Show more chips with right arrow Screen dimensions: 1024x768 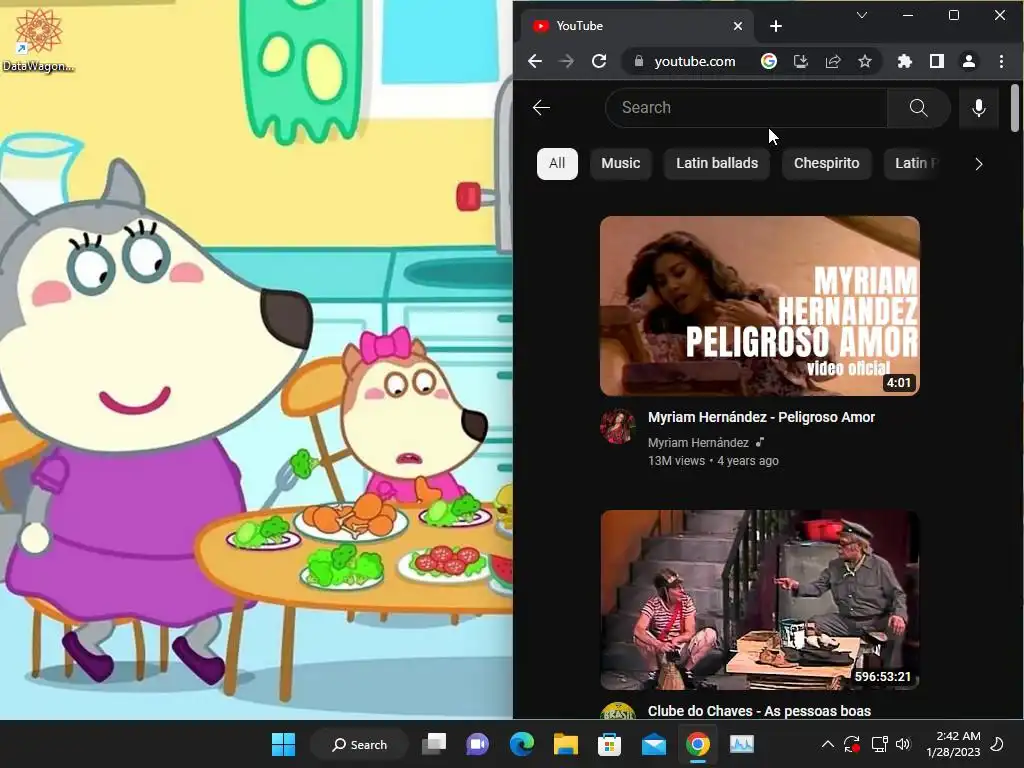coord(978,164)
